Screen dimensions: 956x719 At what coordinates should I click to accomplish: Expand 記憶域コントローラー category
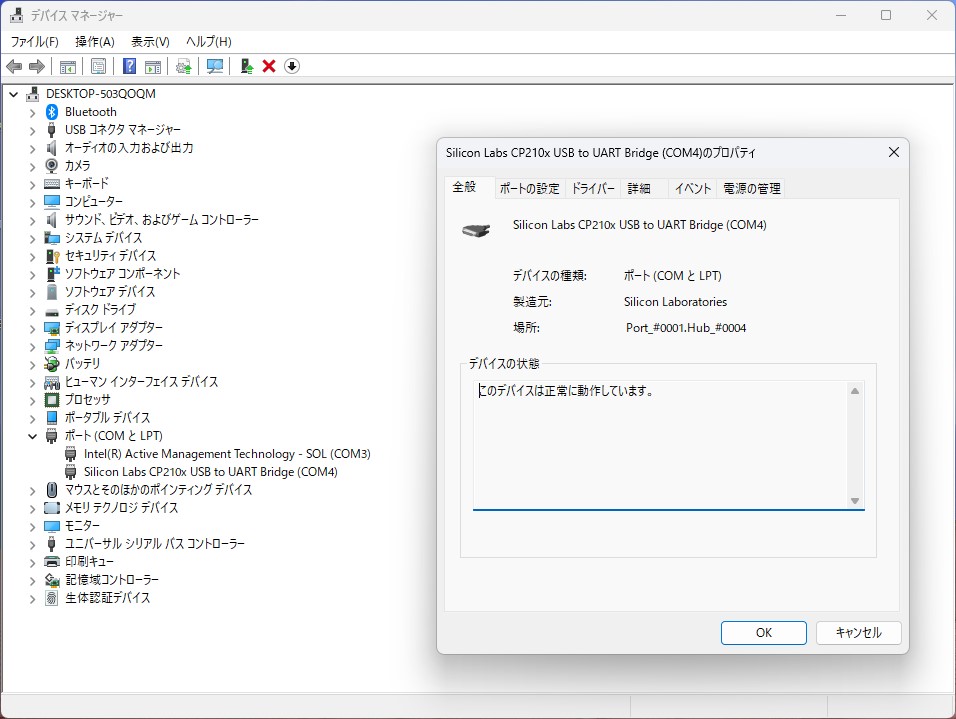(32, 580)
